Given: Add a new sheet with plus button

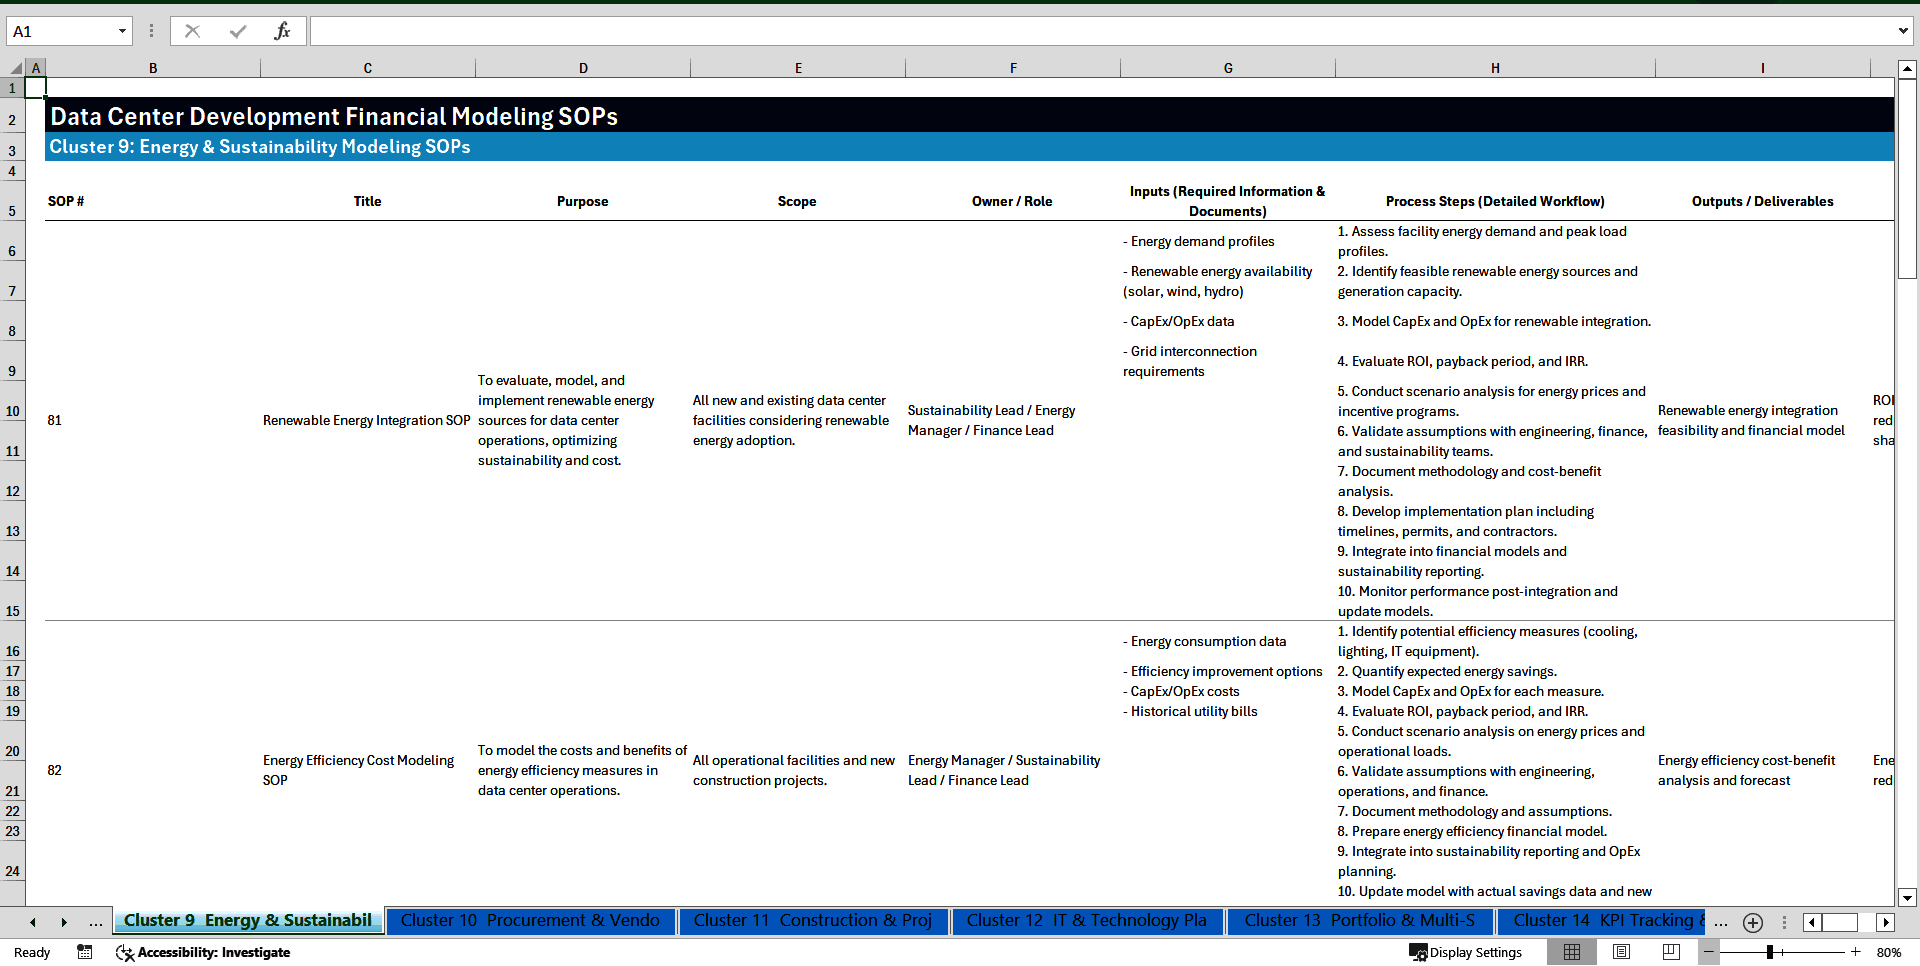Looking at the screenshot, I should (x=1752, y=922).
